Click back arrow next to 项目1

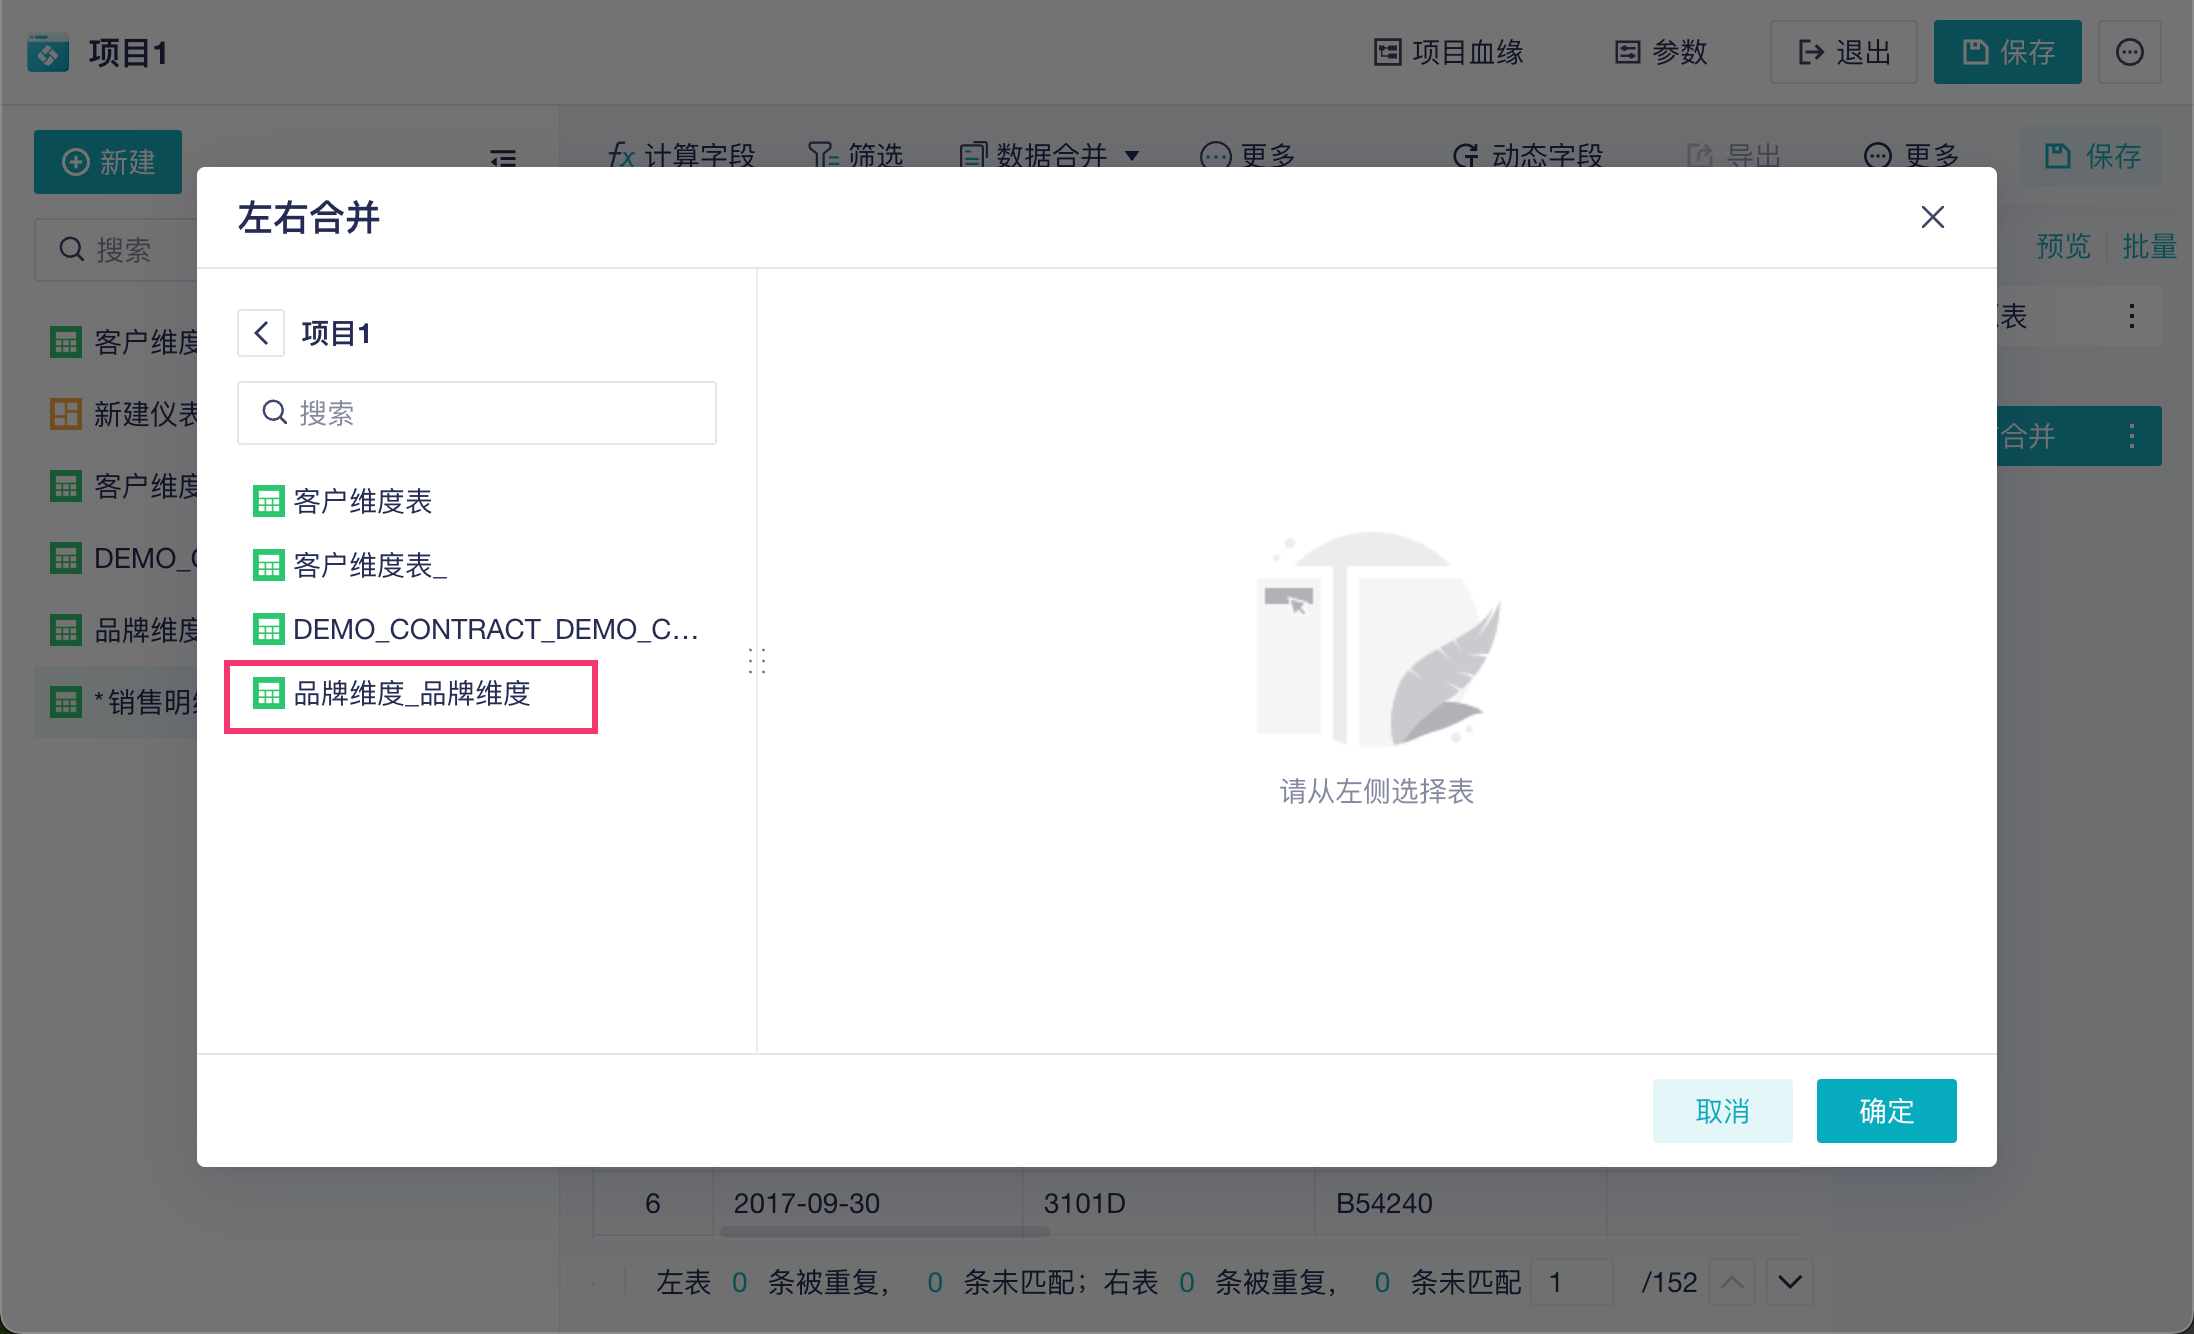point(261,333)
